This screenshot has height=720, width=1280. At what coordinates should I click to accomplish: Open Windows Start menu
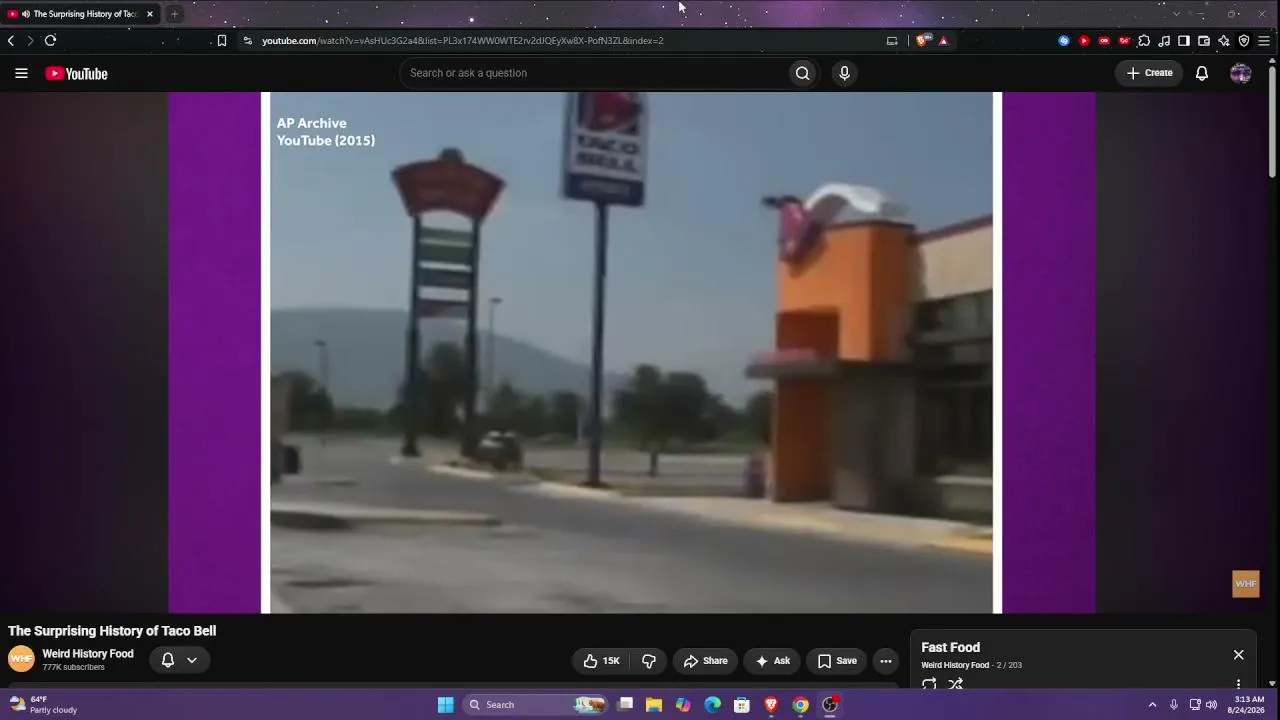click(x=445, y=705)
